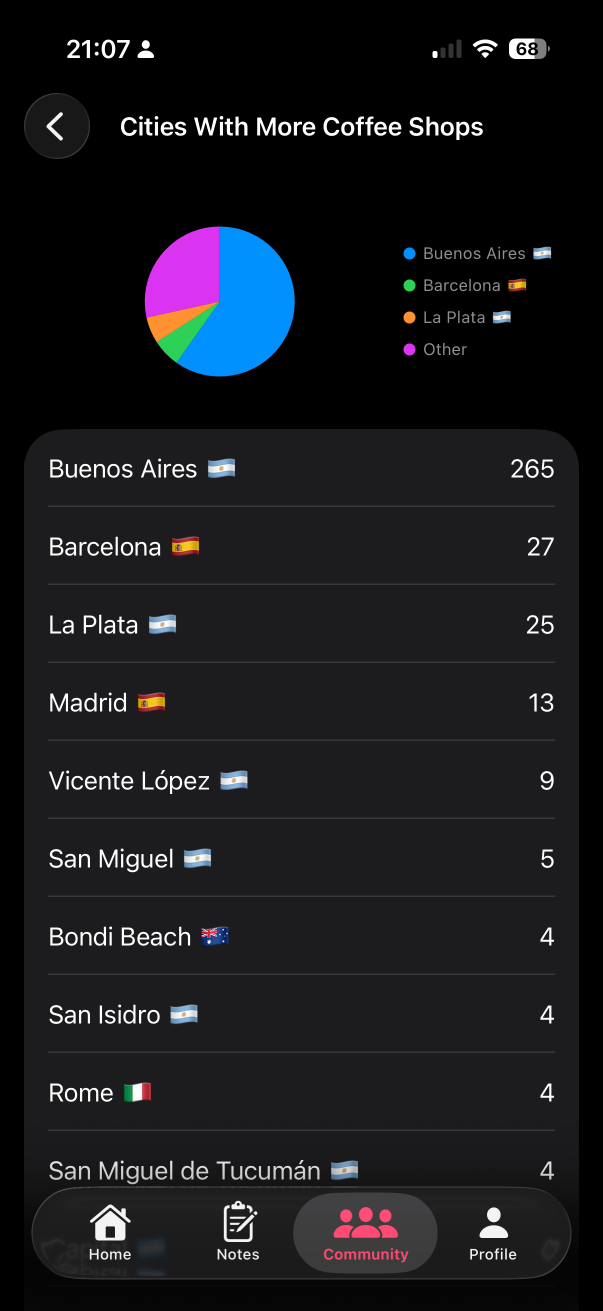Tap the back arrow button
Viewport: 603px width, 1311px height.
[x=57, y=127]
